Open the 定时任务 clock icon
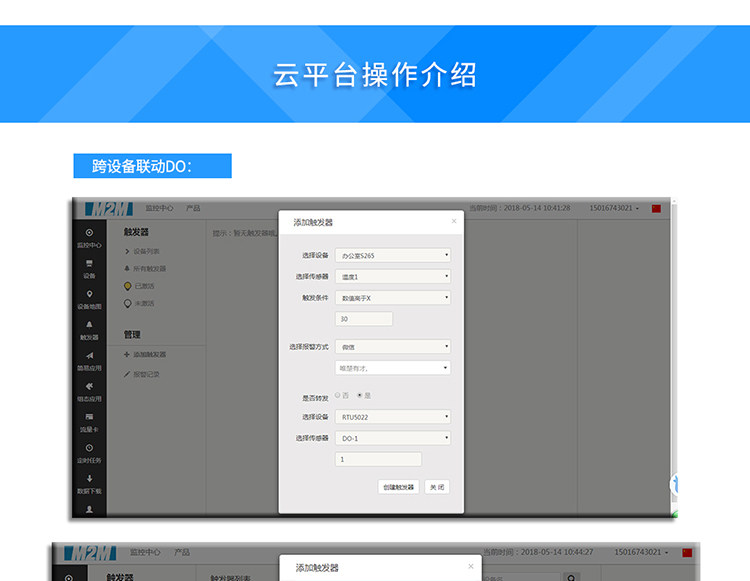Image resolution: width=750 pixels, height=581 pixels. coord(89,448)
